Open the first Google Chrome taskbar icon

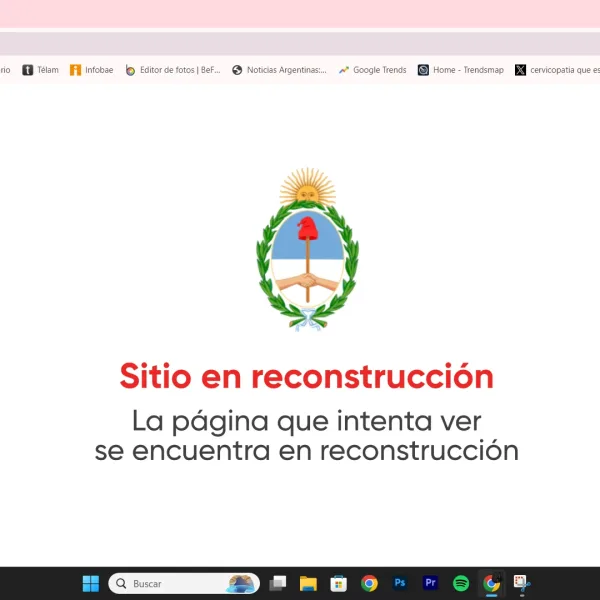coord(369,583)
